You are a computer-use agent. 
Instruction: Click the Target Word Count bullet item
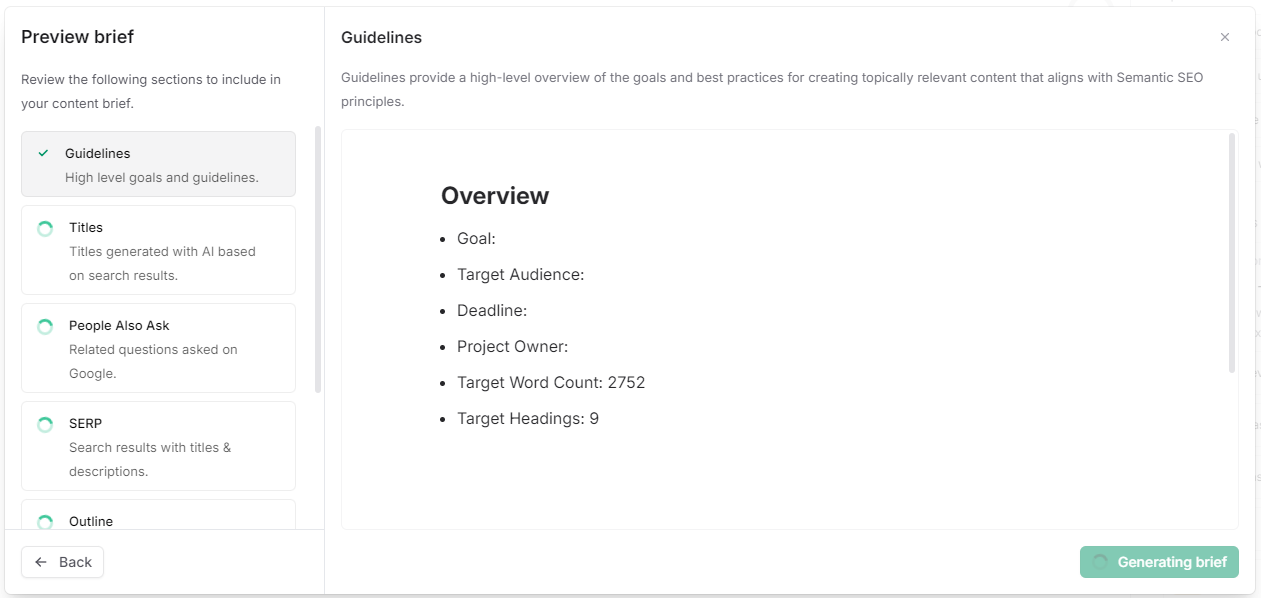[x=551, y=382]
